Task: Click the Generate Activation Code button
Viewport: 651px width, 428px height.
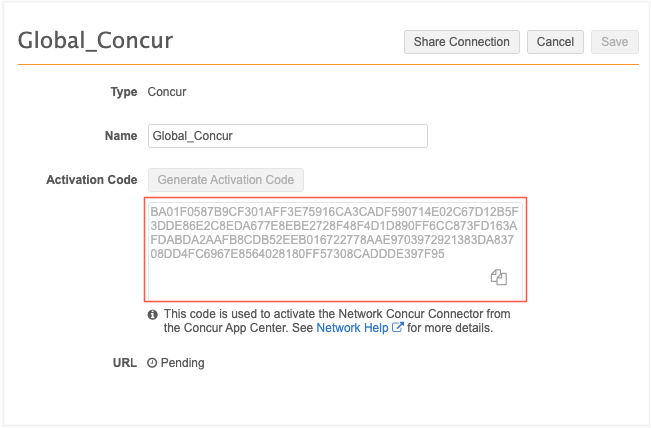Action: [x=226, y=180]
